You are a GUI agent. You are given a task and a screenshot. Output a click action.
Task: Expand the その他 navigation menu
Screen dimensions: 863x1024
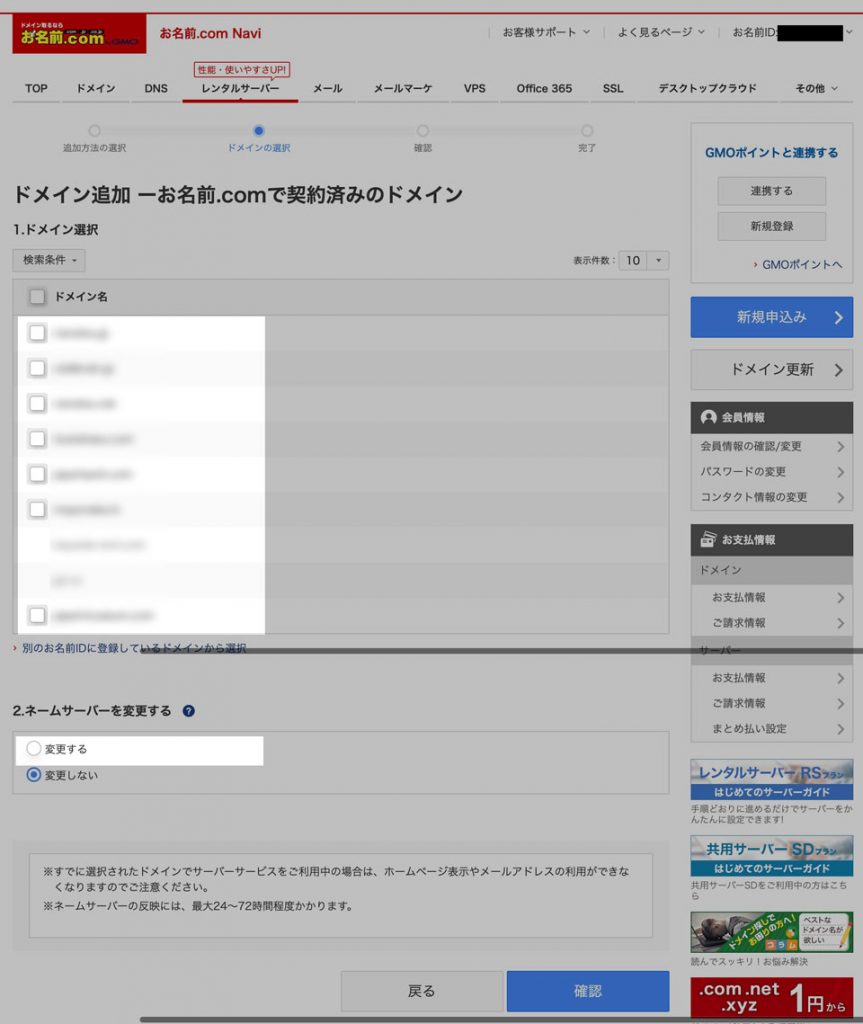(x=816, y=88)
